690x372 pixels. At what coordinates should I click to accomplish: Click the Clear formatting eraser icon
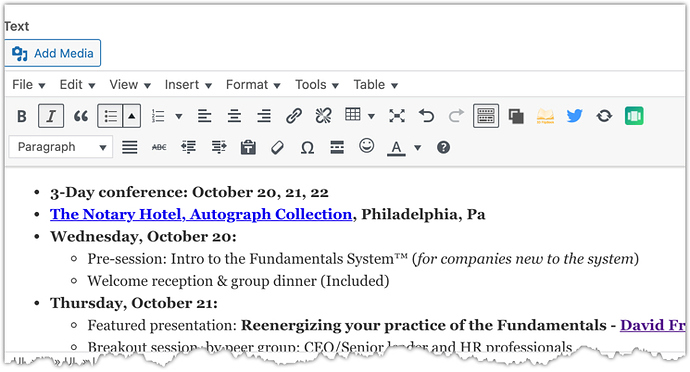(278, 147)
